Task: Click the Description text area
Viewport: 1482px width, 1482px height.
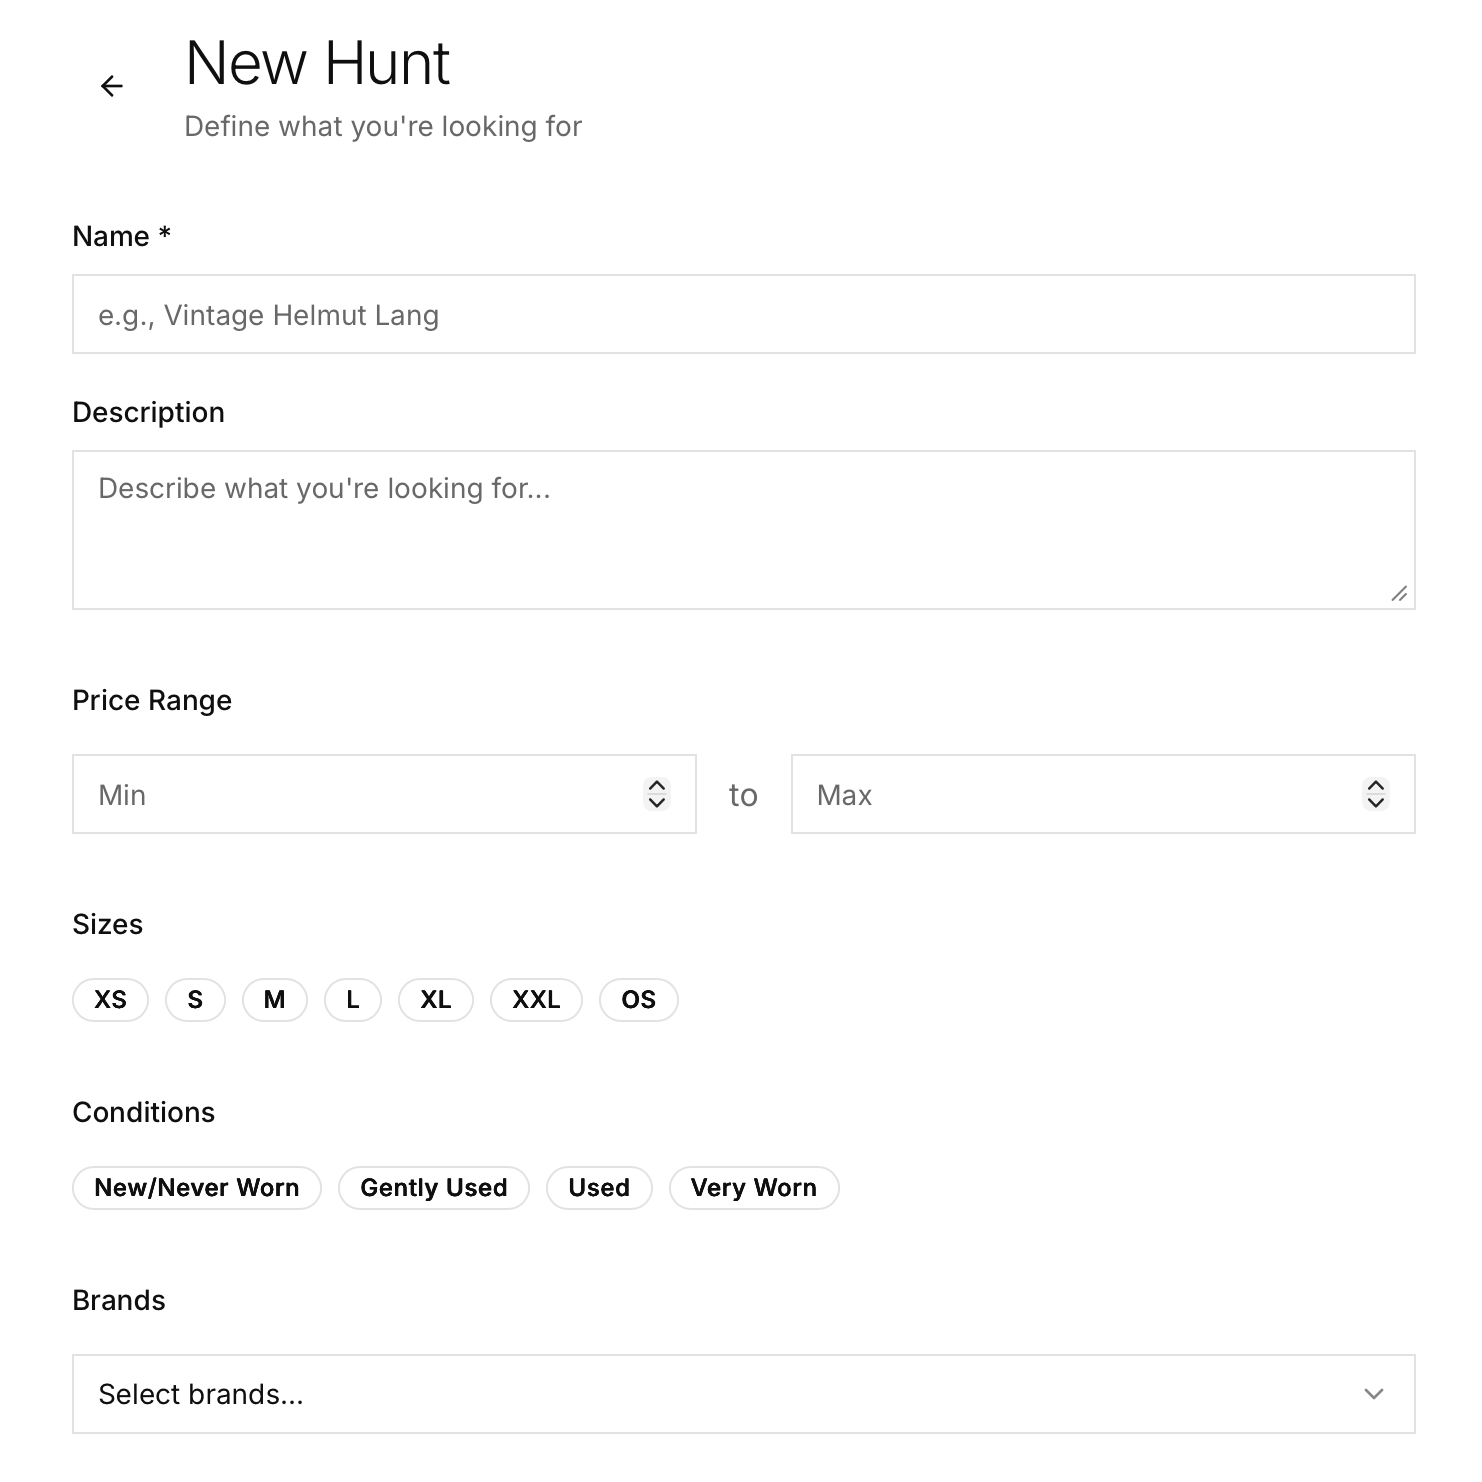Action: point(744,528)
